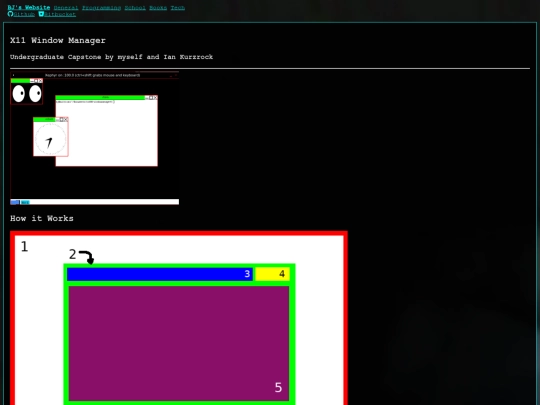Open the BJ's Website home link

tap(29, 8)
